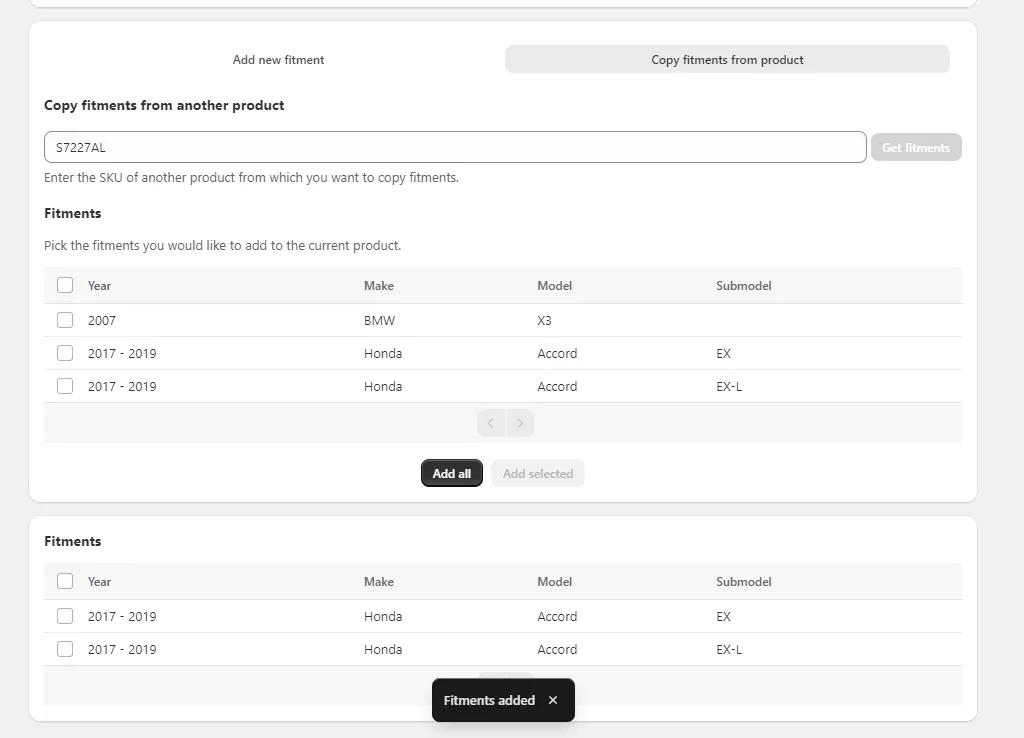Check the Accord EX row in bottom Fitments table
The height and width of the screenshot is (738, 1024).
(x=65, y=616)
